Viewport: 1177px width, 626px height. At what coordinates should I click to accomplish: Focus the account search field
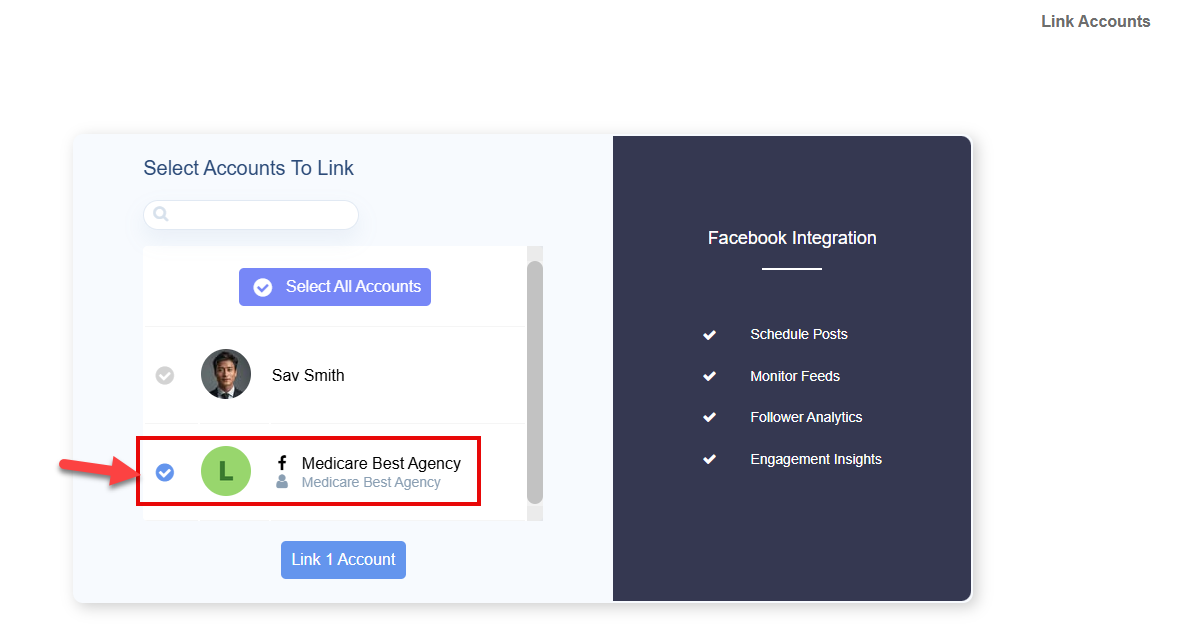(251, 215)
